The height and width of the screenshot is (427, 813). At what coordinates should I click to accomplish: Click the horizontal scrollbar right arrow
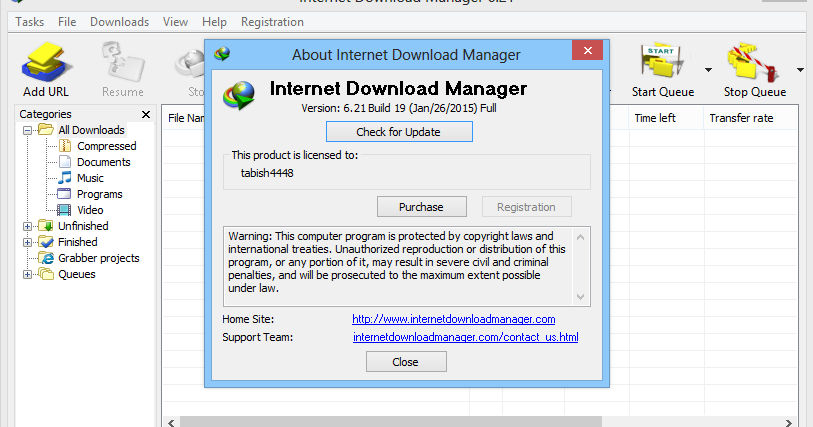(789, 422)
